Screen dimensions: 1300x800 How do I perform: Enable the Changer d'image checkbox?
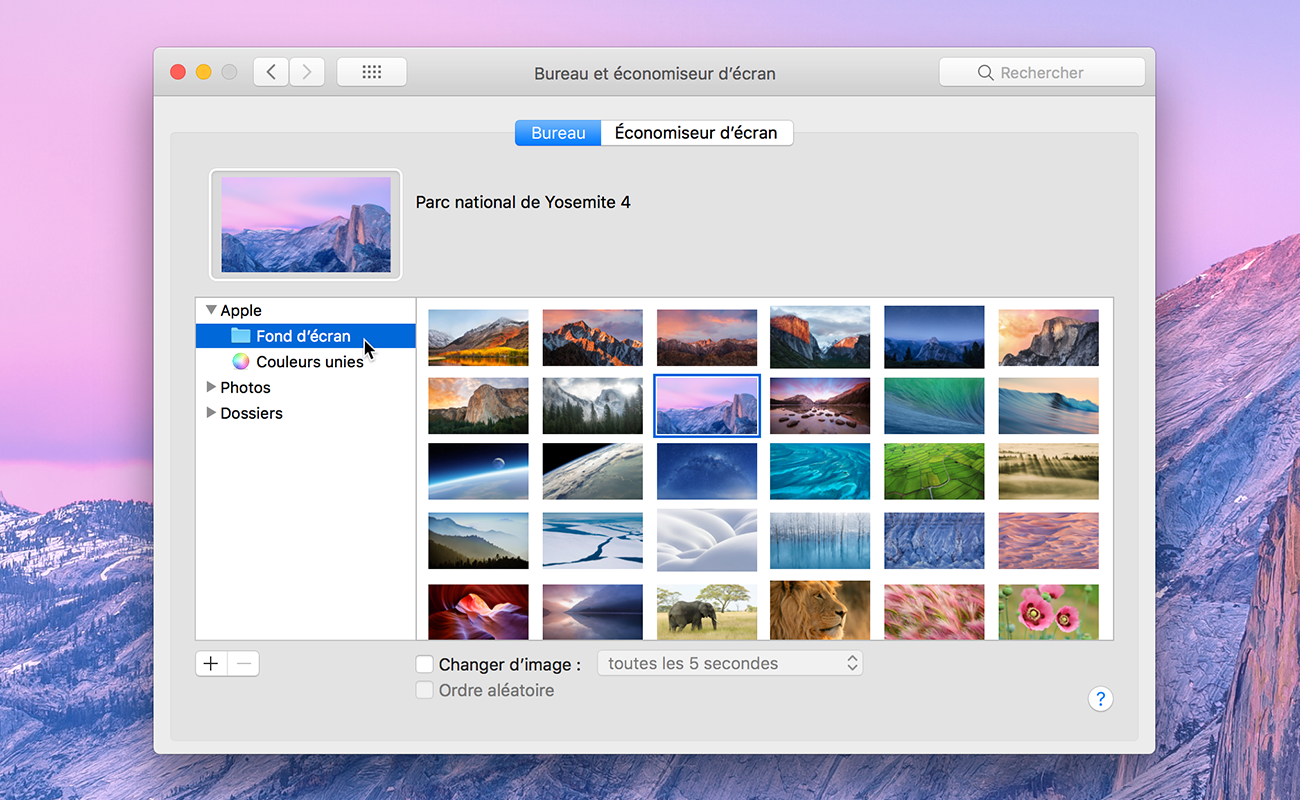pos(425,664)
